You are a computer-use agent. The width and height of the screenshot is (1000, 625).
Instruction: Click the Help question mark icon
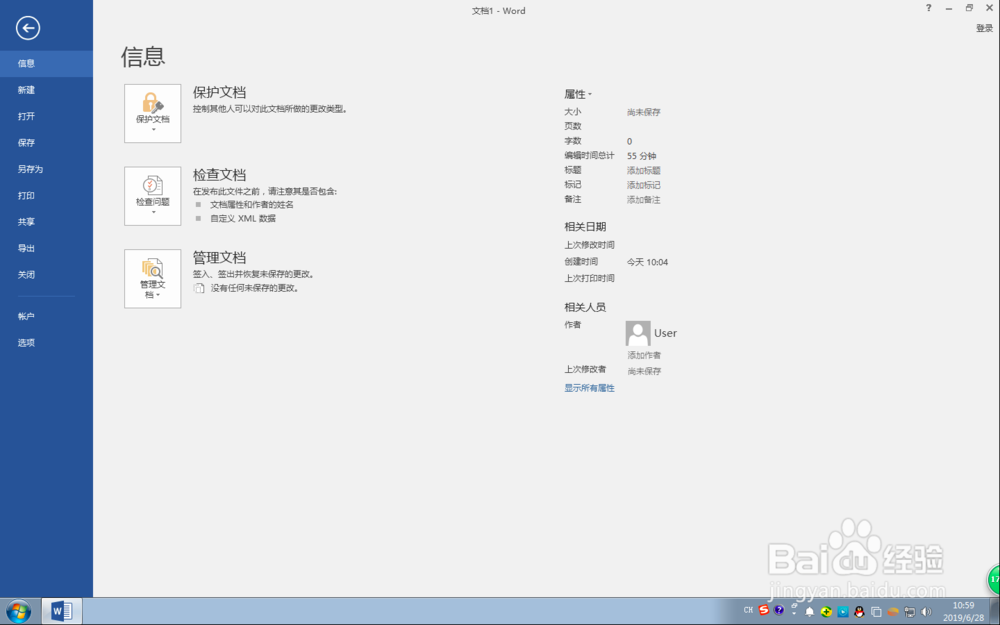point(928,8)
